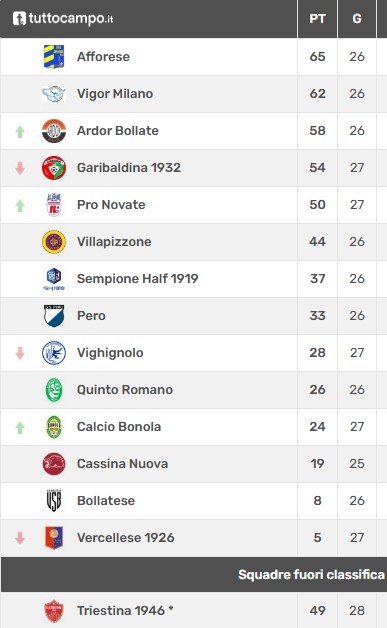Open Quinto Romano team link
Viewport: 387px width, 628px height.
(x=125, y=390)
